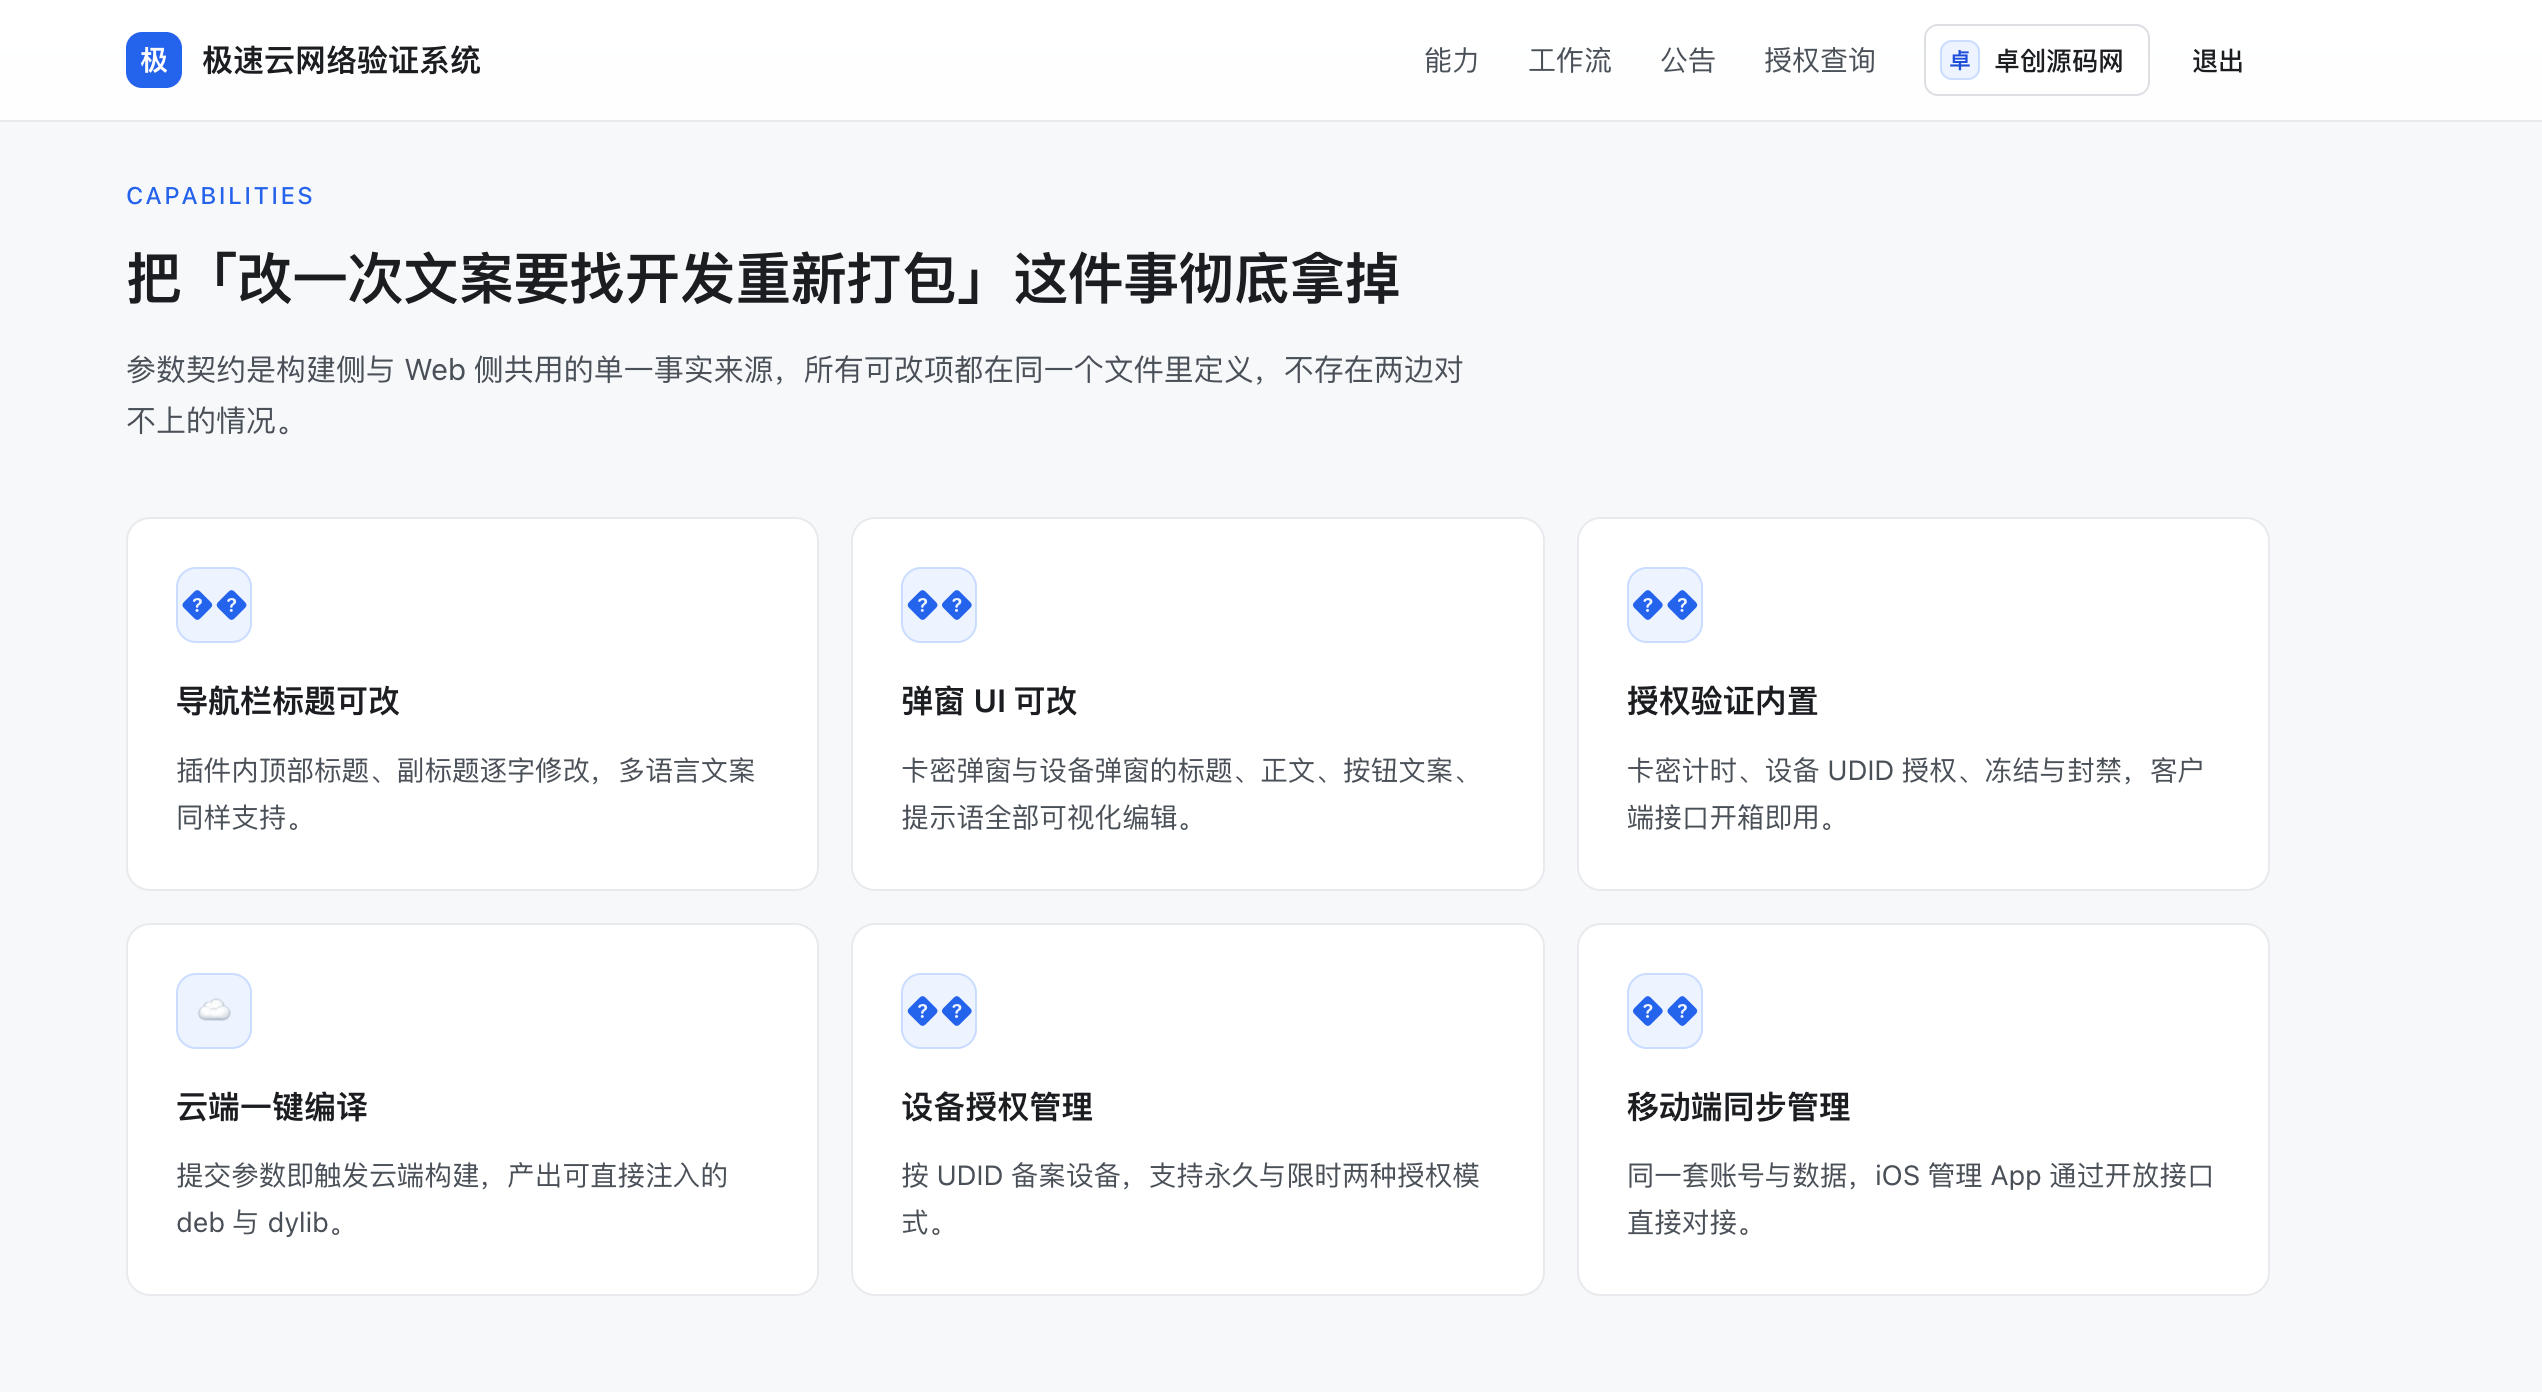
Task: Select the 云端一键编译 card title
Action: (272, 1107)
